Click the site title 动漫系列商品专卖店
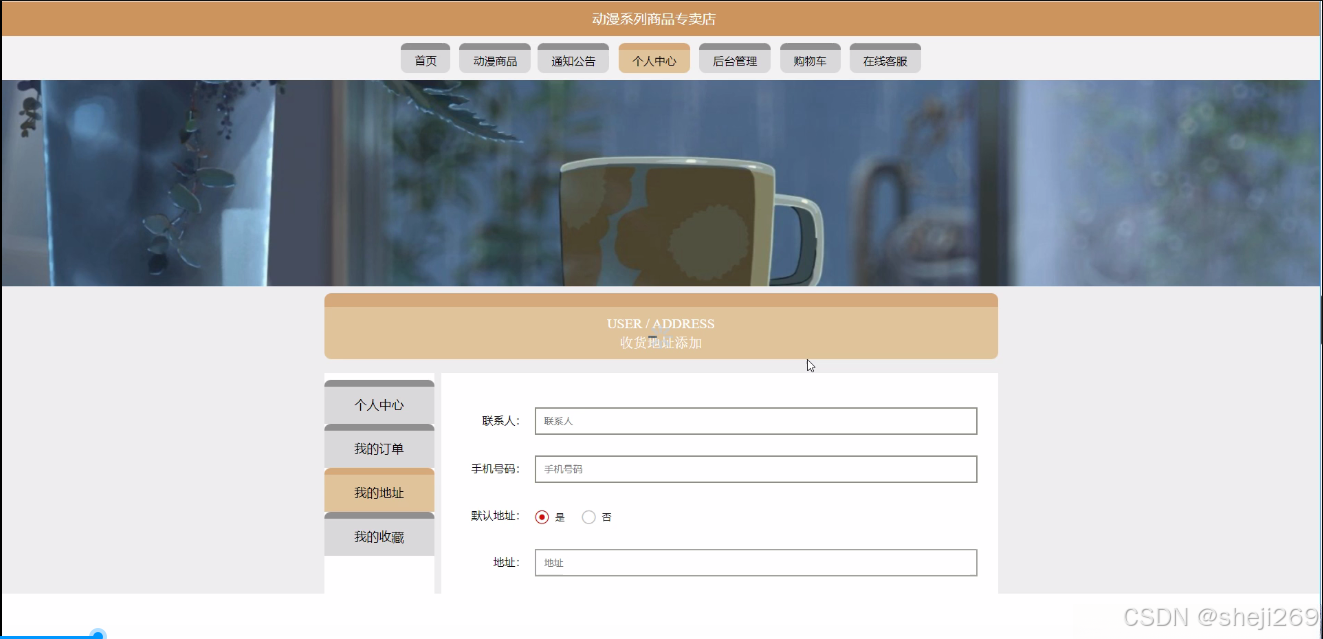Viewport: 1323px width, 639px height. pyautogui.click(x=661, y=18)
